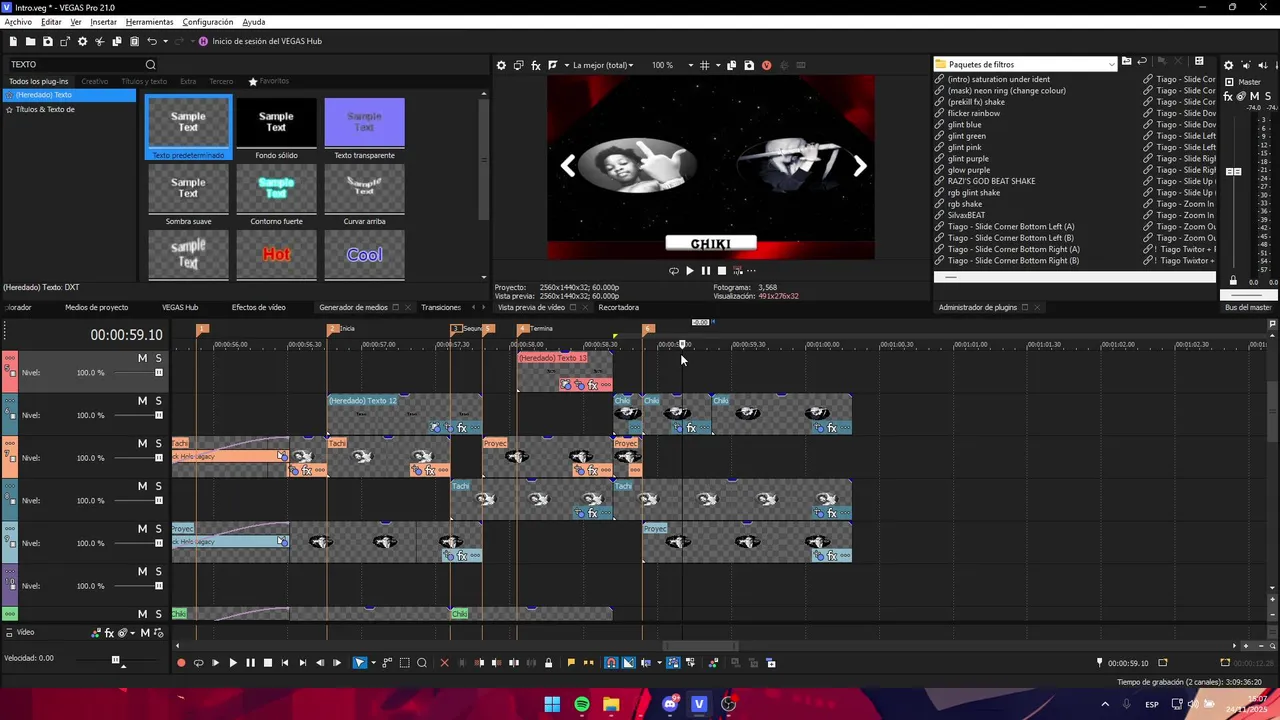Open 'Paquetes de filtros' combo box
1280x720 pixels.
click(x=1026, y=64)
